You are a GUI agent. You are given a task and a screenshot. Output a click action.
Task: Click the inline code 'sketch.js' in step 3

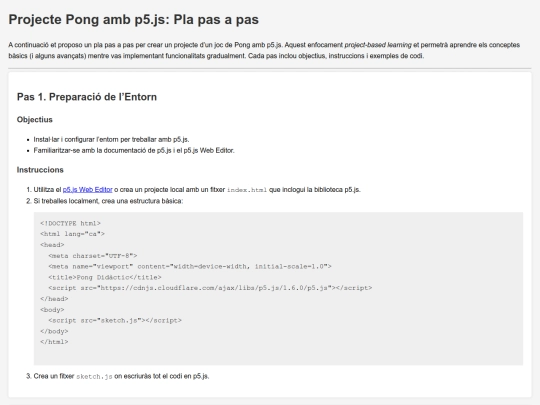94,377
